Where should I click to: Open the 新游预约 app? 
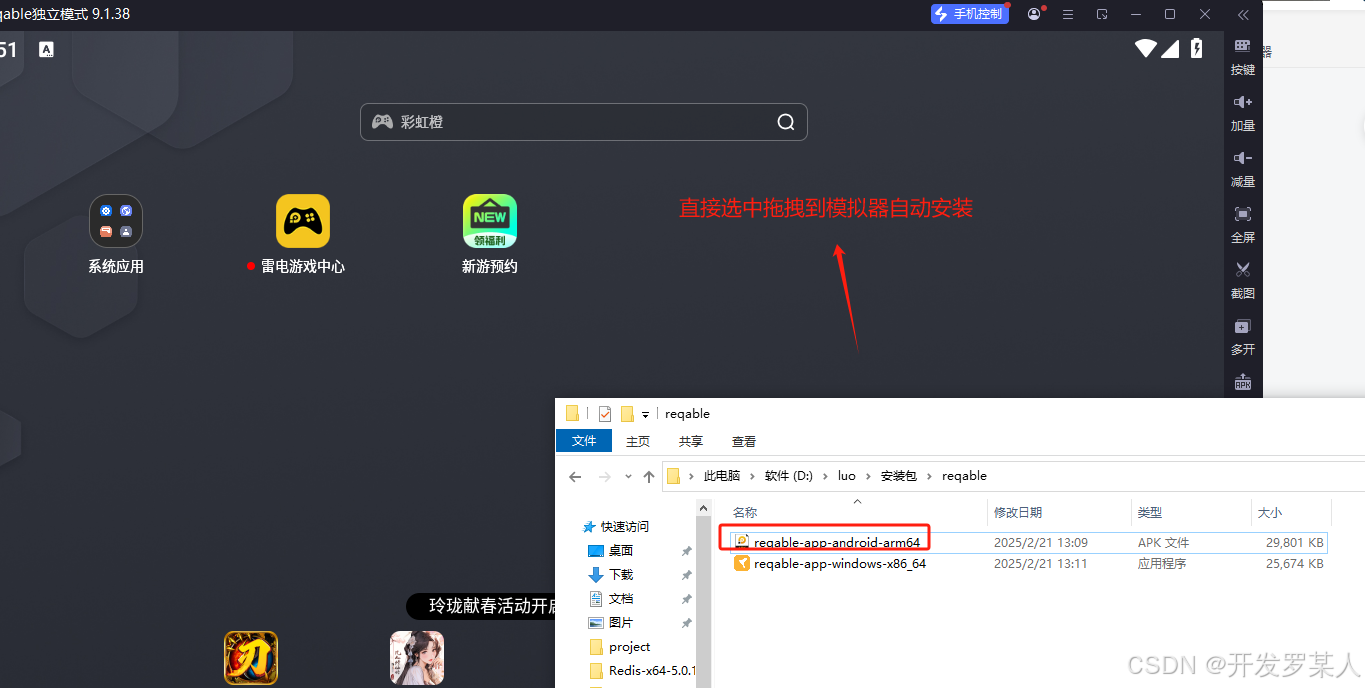490,234
